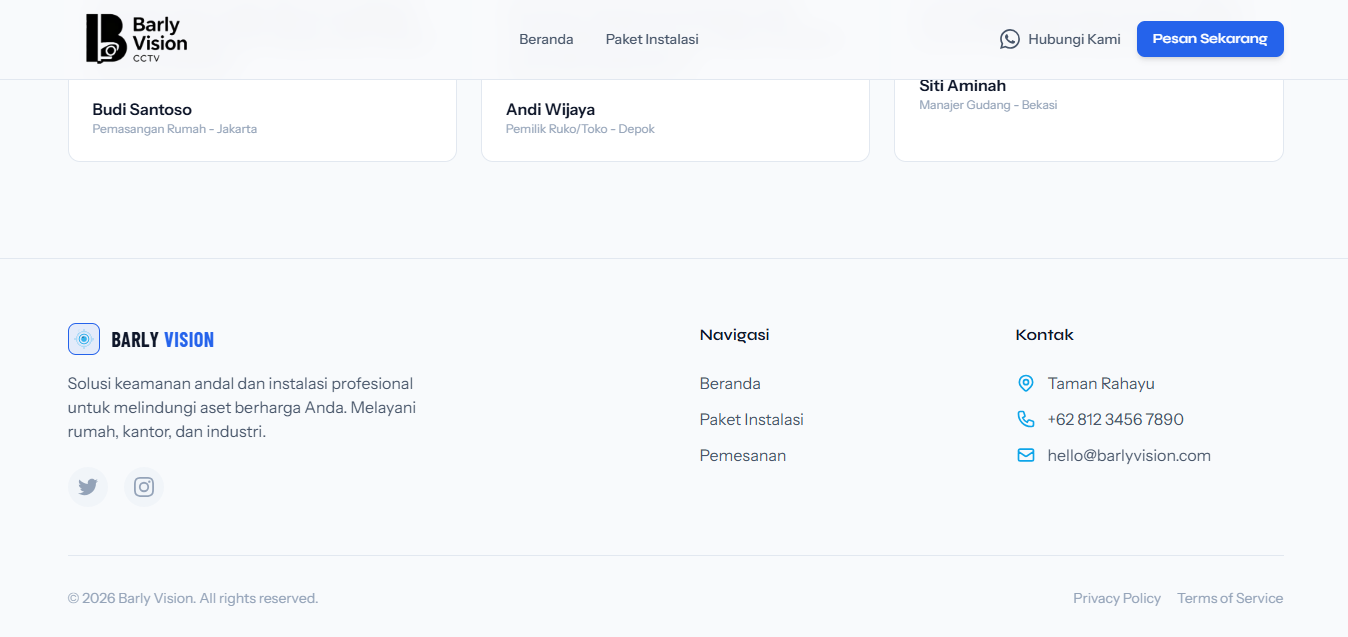Screen dimensions: 1348x637
Task: Click the Kontak footer heading
Action: click(x=1045, y=335)
